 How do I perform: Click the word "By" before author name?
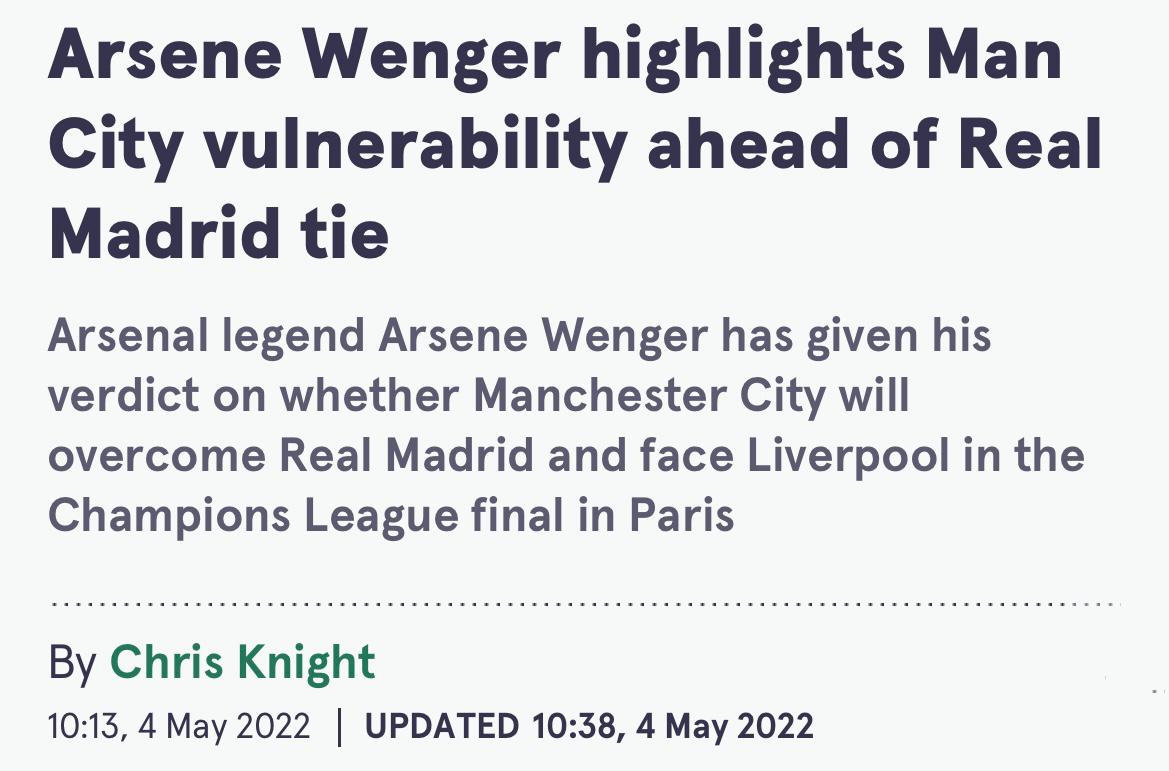[x=72, y=662]
